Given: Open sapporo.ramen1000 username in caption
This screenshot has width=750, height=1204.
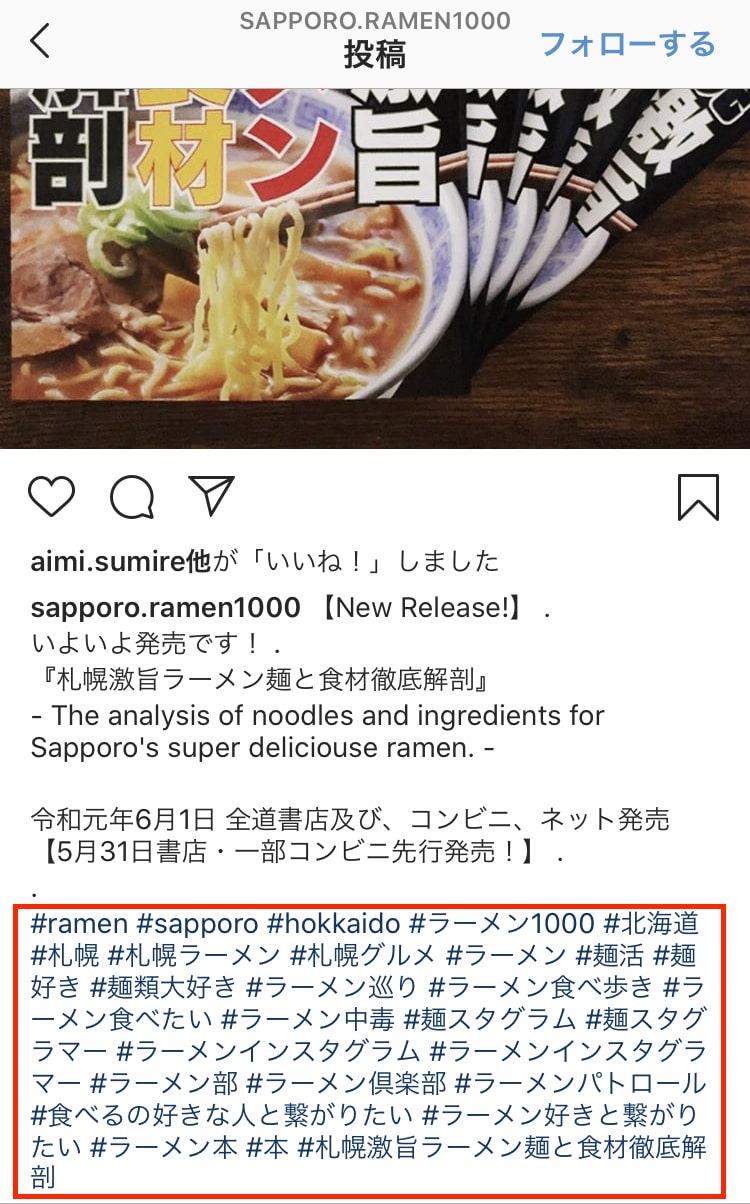Looking at the screenshot, I should 166,607.
